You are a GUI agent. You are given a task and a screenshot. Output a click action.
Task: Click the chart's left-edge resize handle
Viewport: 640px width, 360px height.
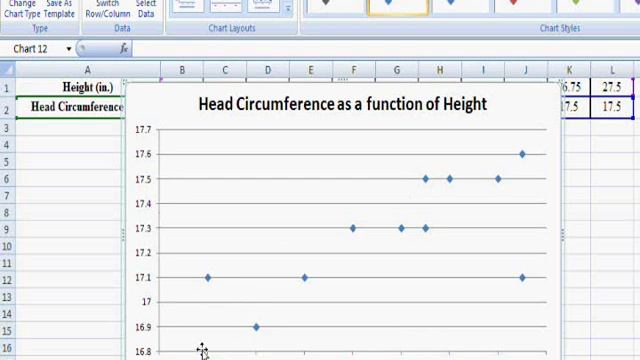coord(123,235)
